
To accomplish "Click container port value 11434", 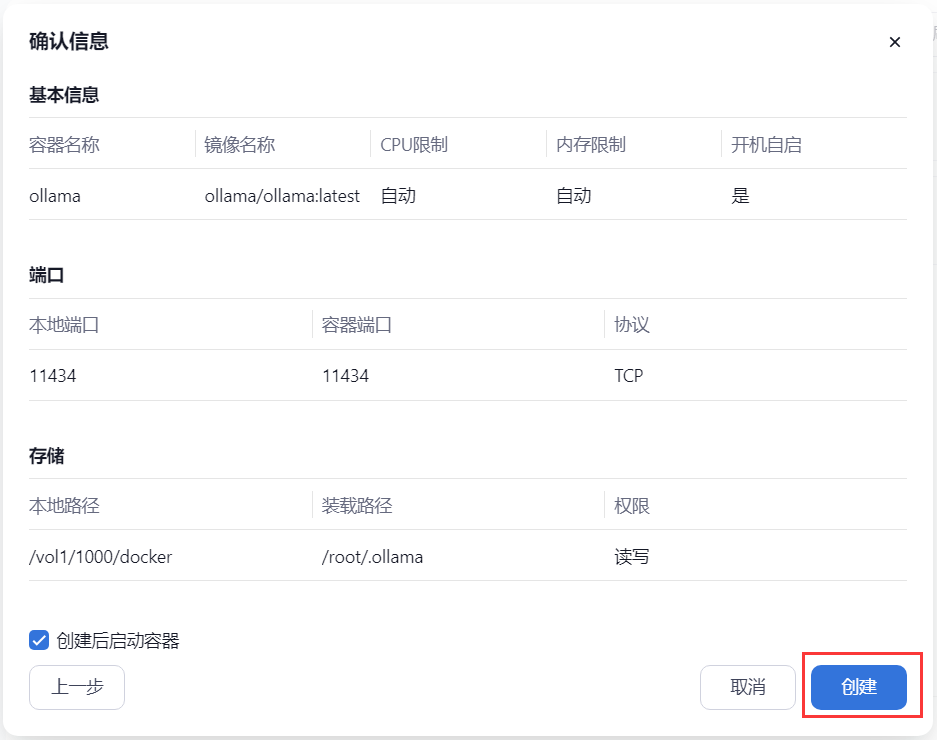I will 345,376.
